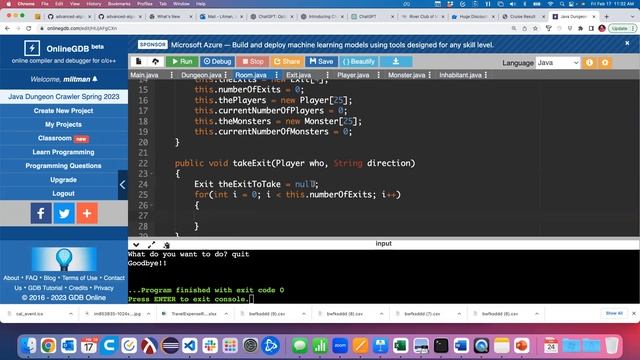
Task: Click the browser address bar
Action: [273, 28]
